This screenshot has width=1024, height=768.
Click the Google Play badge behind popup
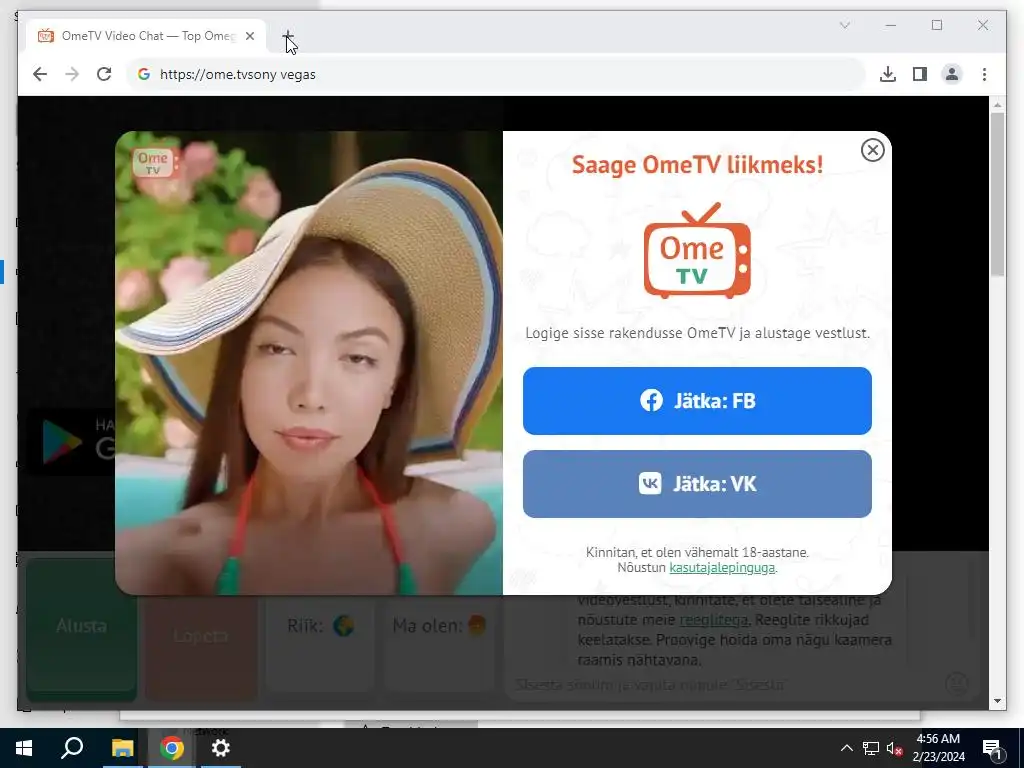point(70,442)
